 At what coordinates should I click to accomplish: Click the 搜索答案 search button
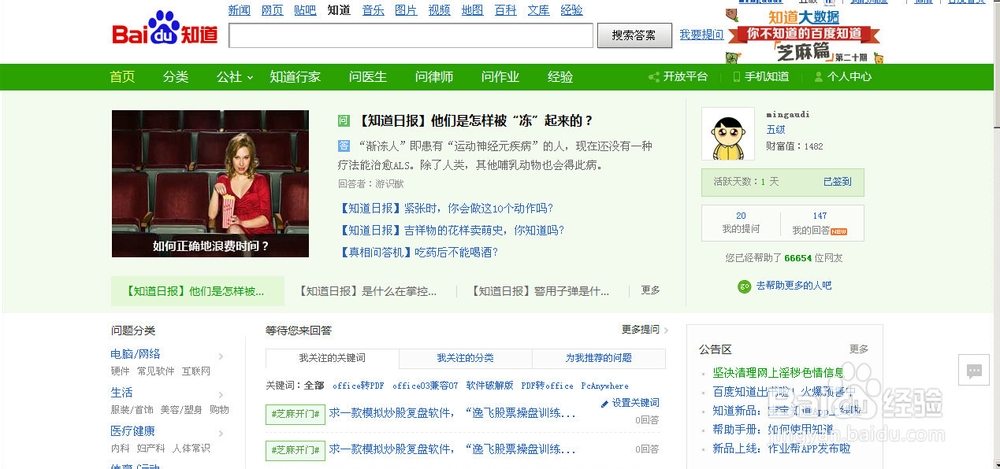634,36
